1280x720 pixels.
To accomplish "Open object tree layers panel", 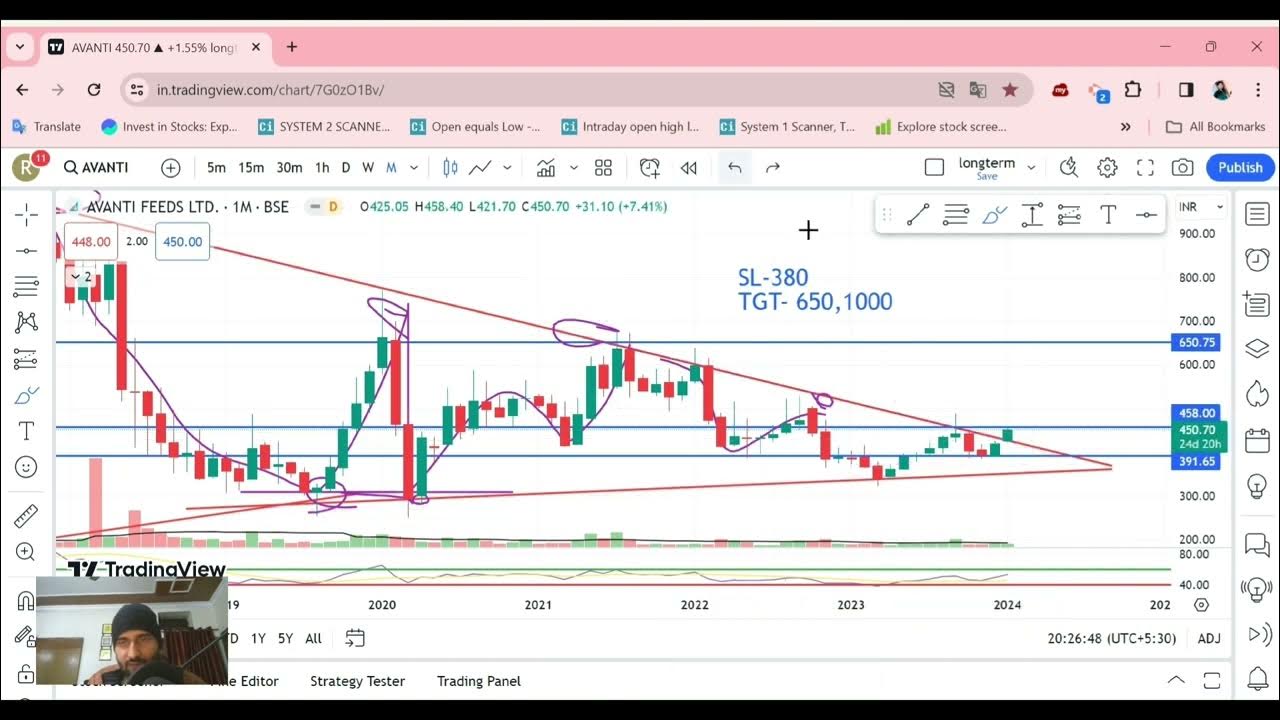I will click(x=1257, y=348).
